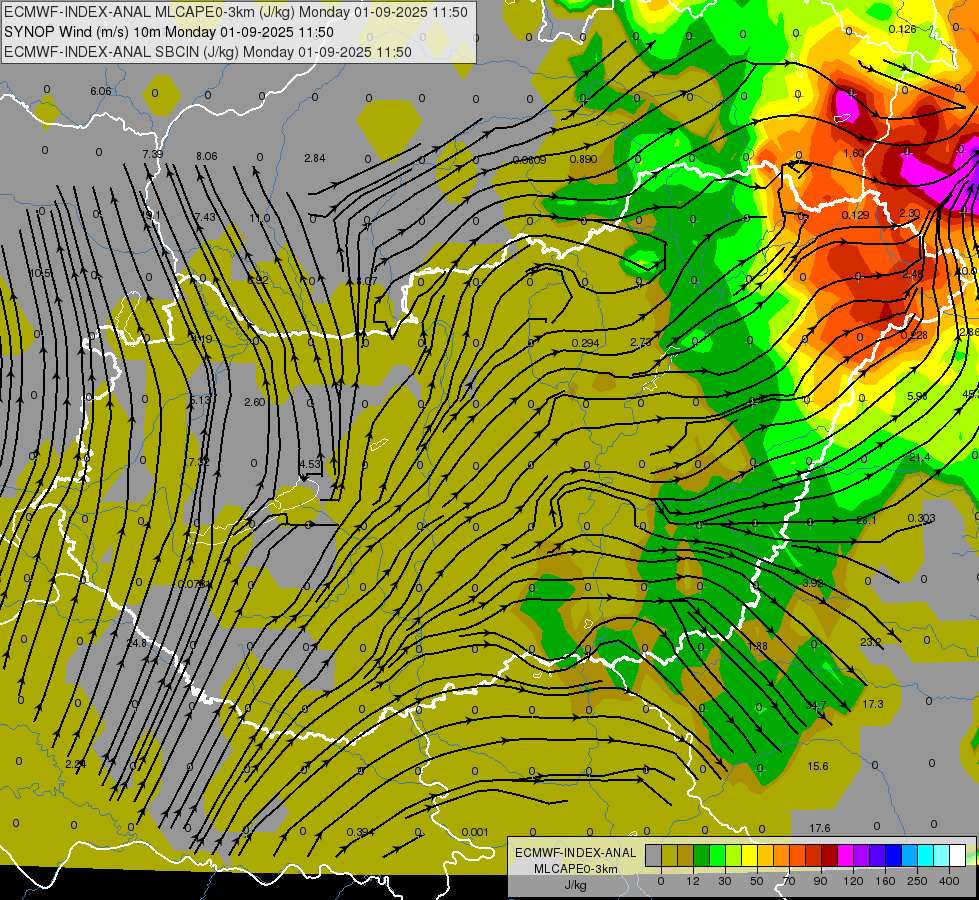Click the ECMWF-INDEX-ANAL SBCIN header line
The image size is (979, 900).
point(208,52)
